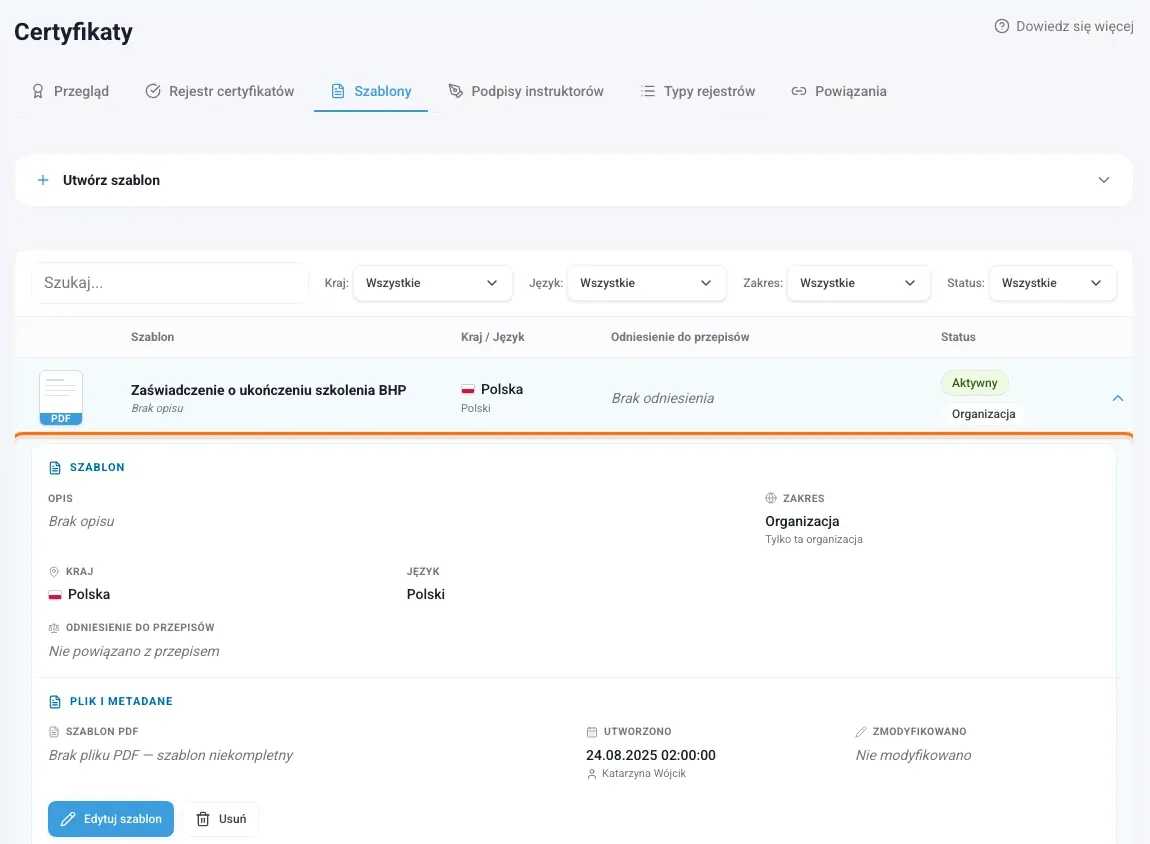Click the Certyfikaty page heading
Image resolution: width=1150 pixels, height=844 pixels.
(x=73, y=32)
